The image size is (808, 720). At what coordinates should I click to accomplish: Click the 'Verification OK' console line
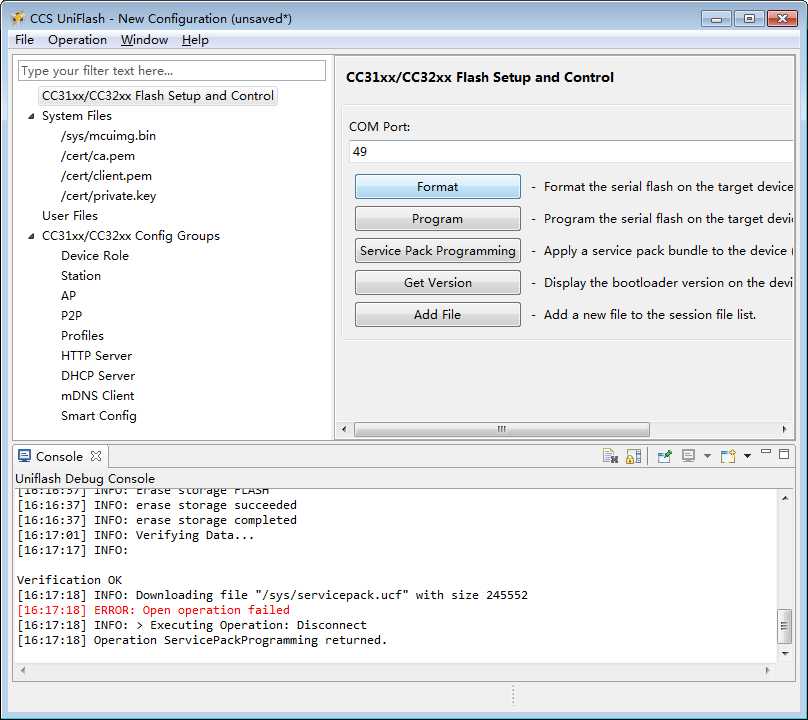coord(70,580)
